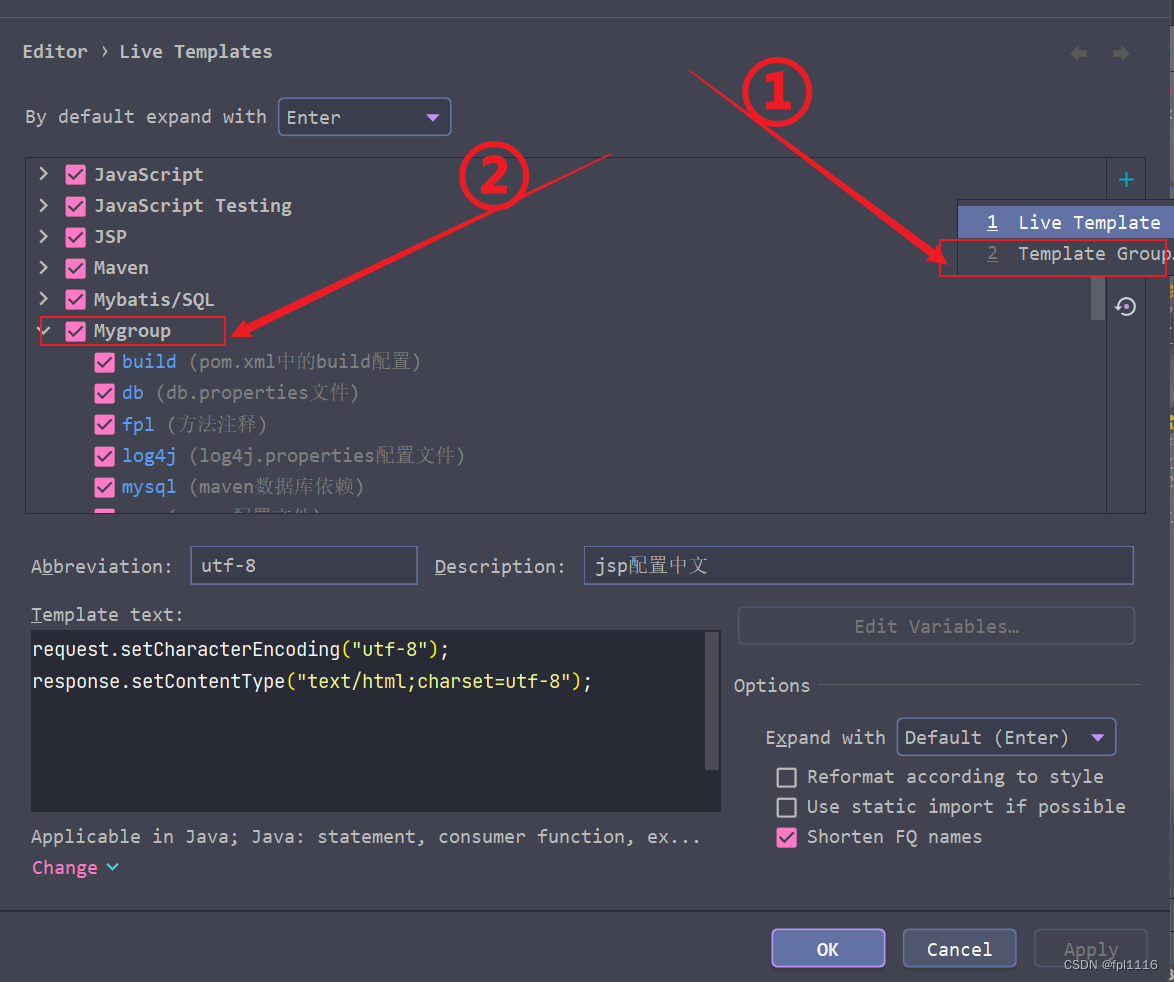
Task: Click the Editor breadcrumb link
Action: tap(55, 52)
